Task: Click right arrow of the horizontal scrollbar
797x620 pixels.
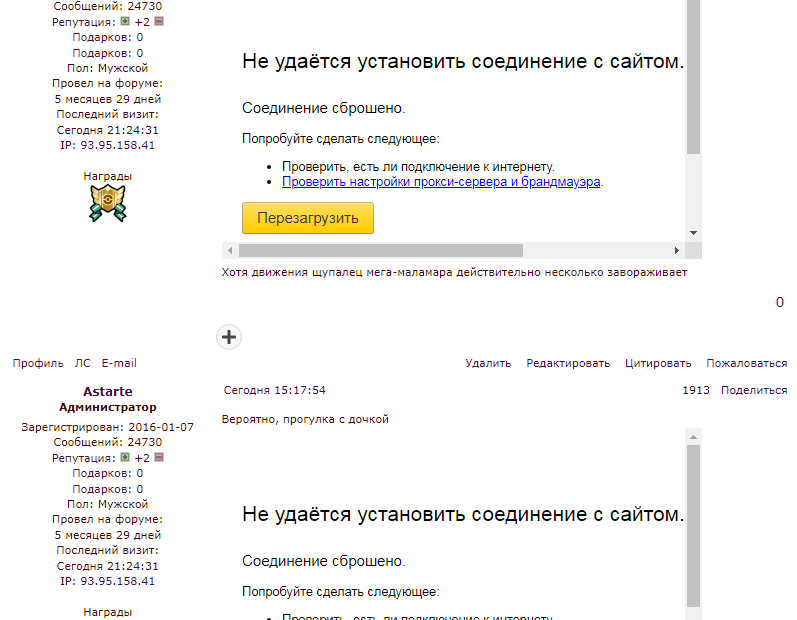Action: pyautogui.click(x=677, y=250)
